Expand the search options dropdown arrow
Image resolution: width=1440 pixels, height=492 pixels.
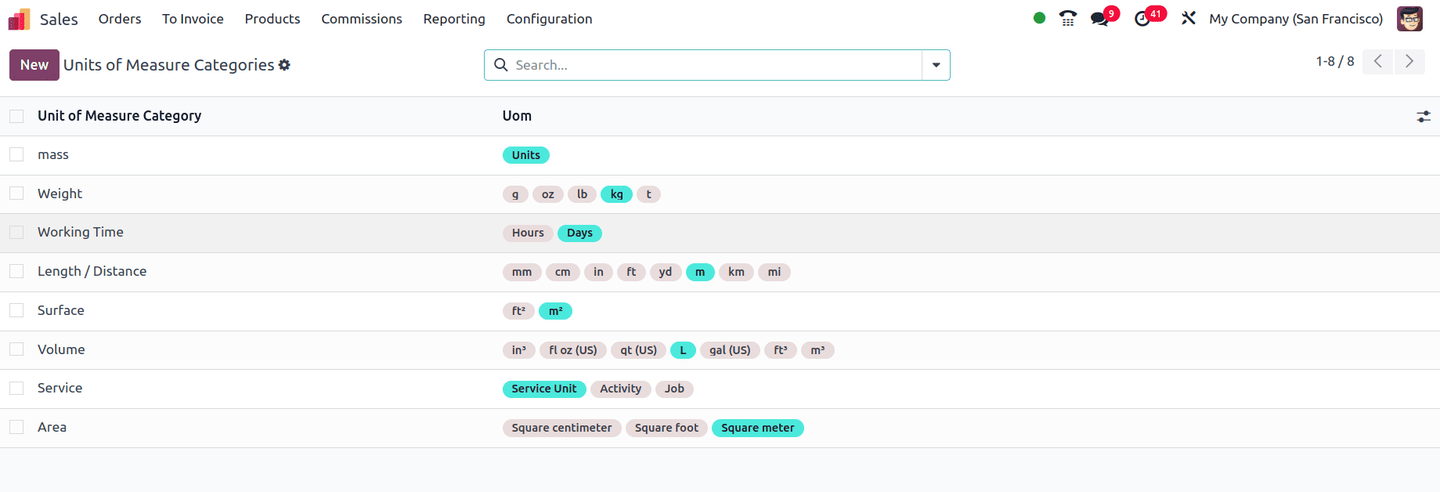coord(936,65)
